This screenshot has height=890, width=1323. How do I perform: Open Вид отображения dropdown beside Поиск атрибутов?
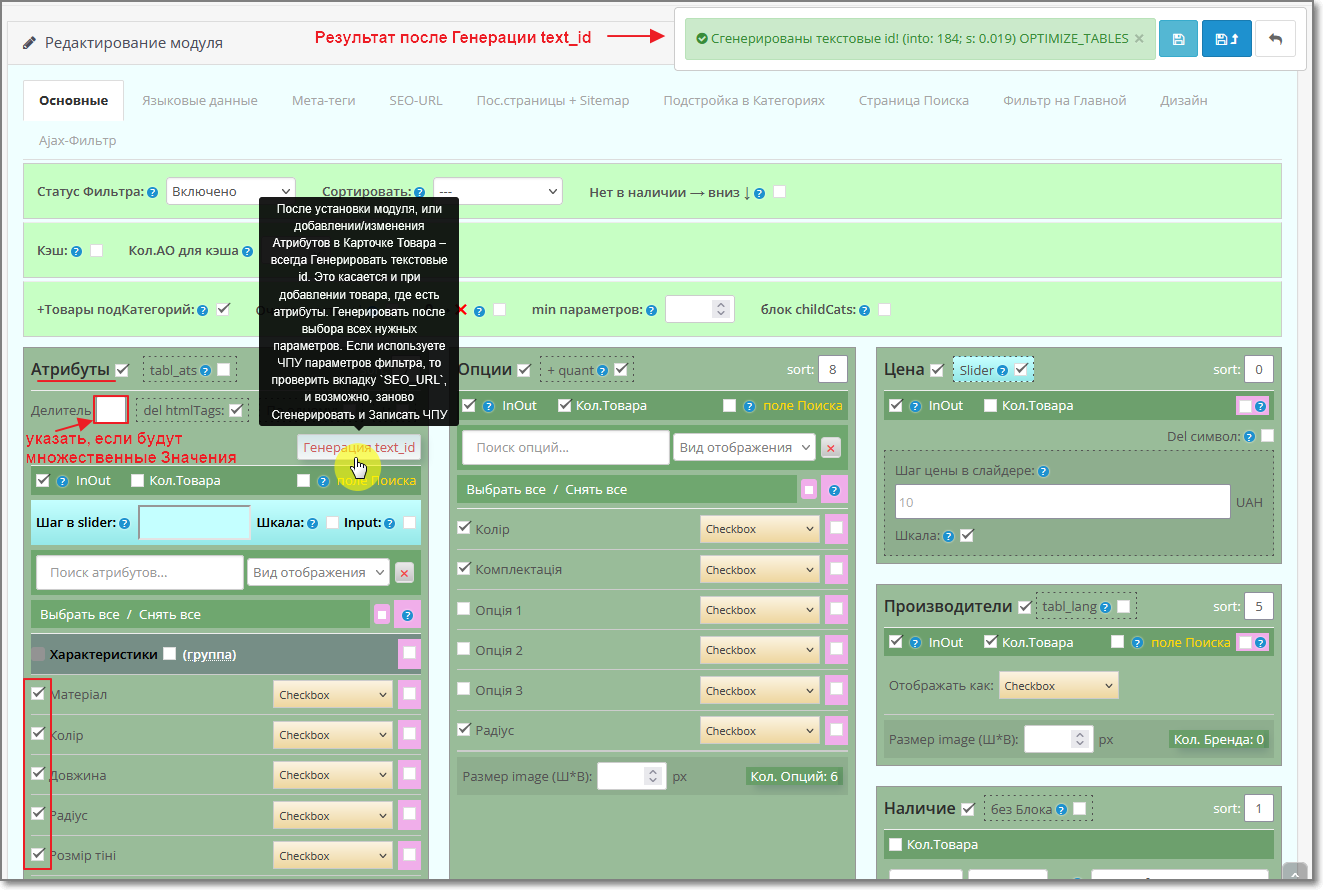[x=318, y=572]
